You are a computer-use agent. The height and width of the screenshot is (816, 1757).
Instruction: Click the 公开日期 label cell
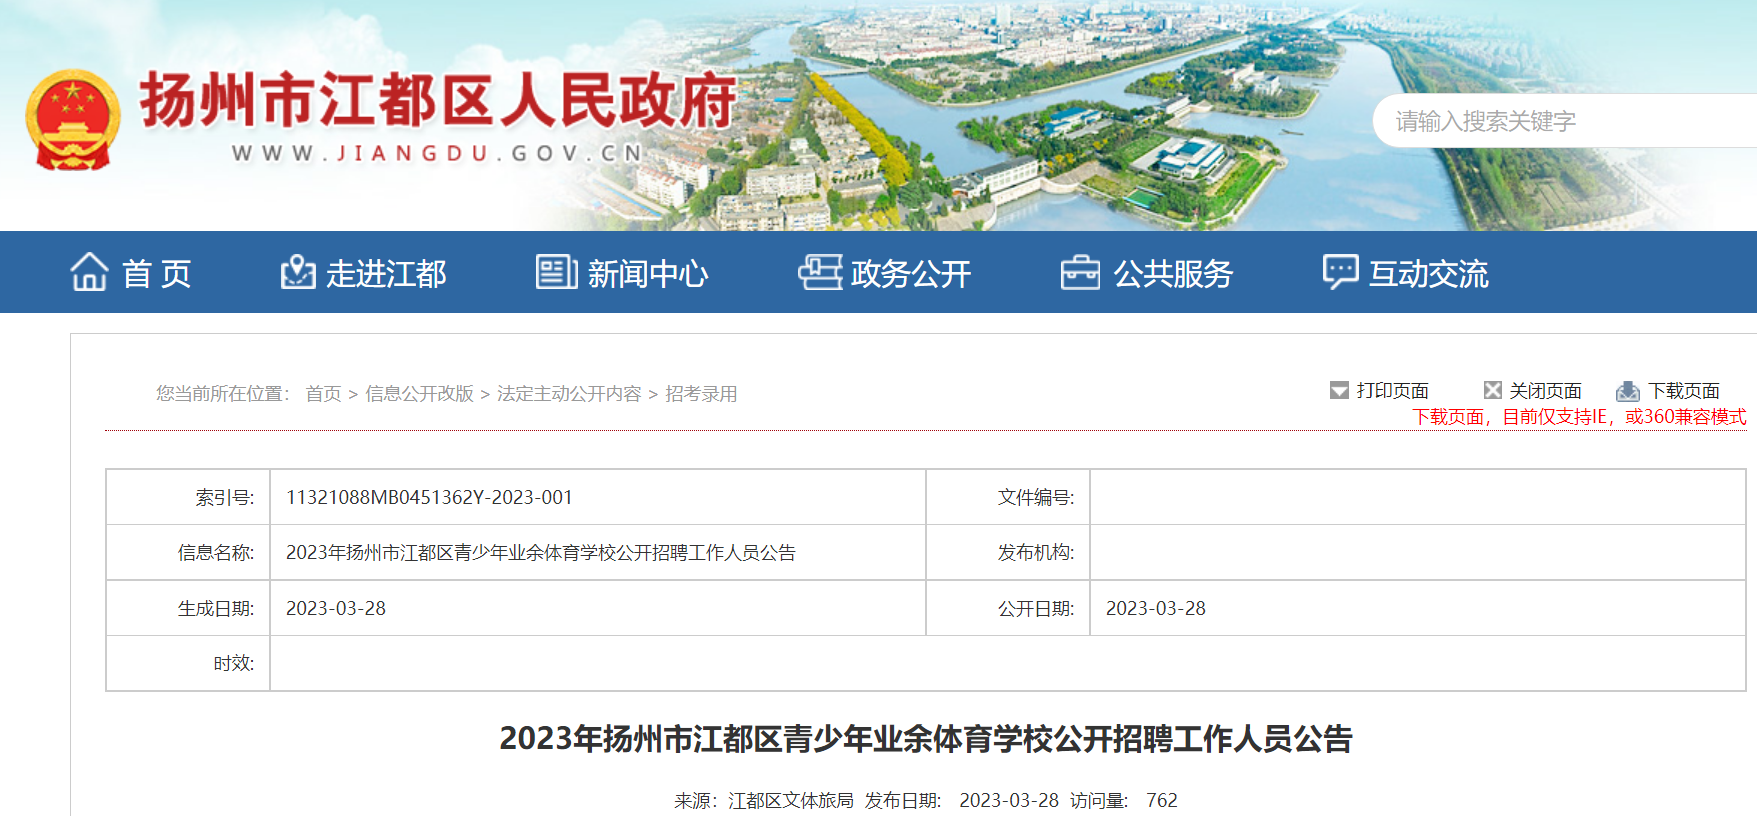click(x=1008, y=608)
